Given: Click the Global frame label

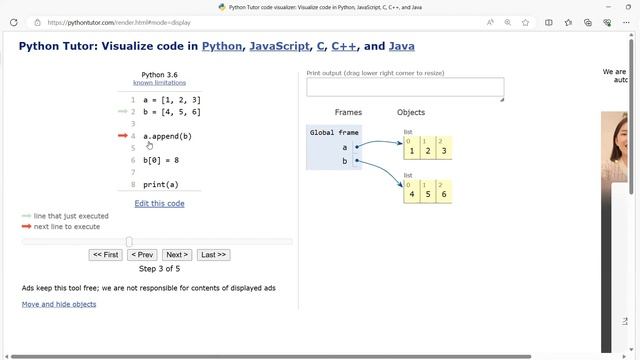Looking at the screenshot, I should pos(334,132).
